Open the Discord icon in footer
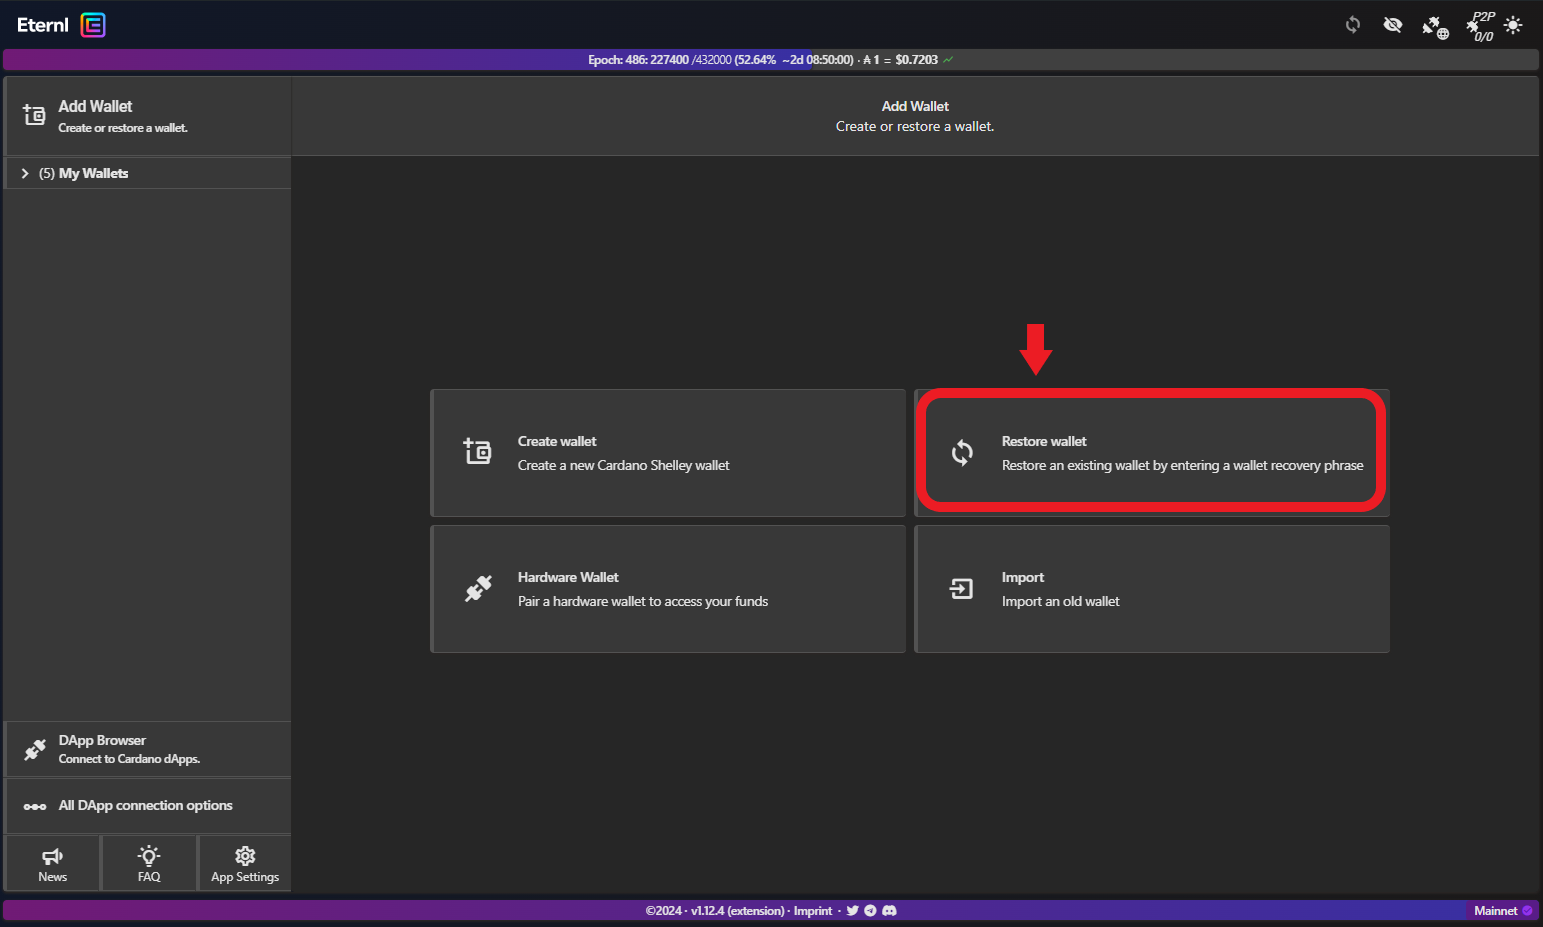The height and width of the screenshot is (927, 1543). (x=889, y=911)
